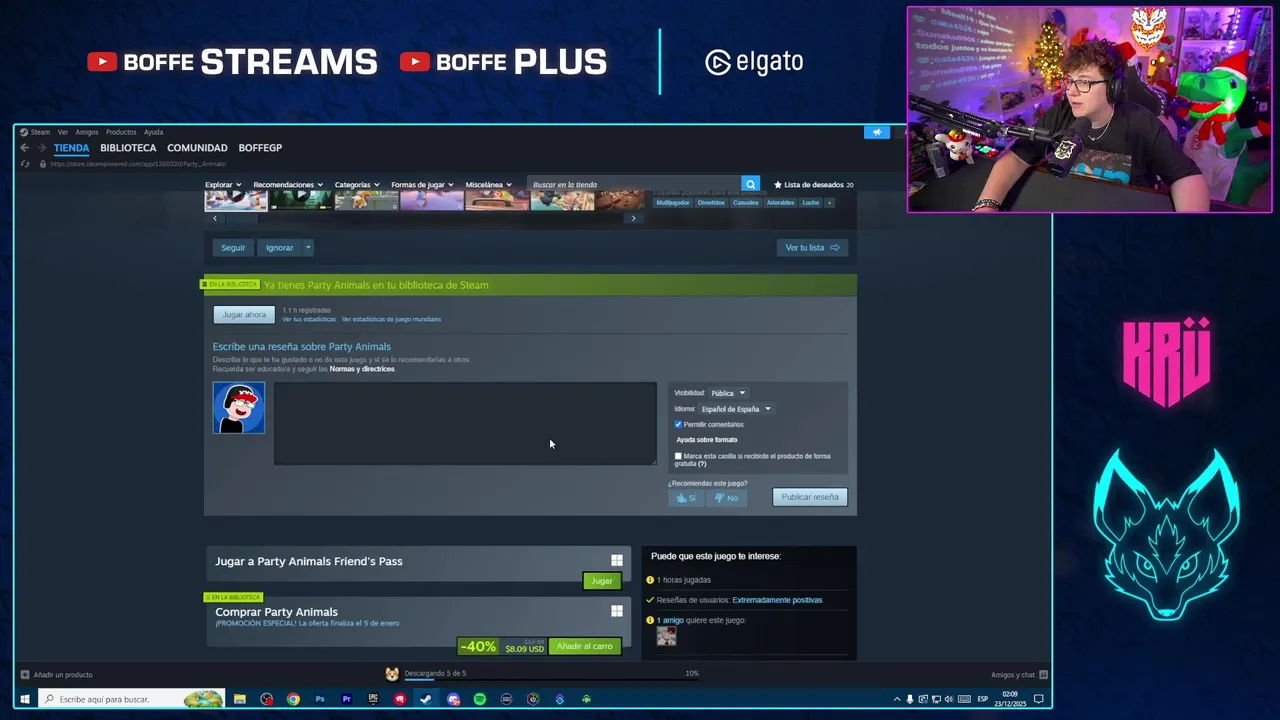Viewport: 1280px width, 720px height.
Task: Click the Windows icon on Friend's Pass row
Action: tap(617, 561)
